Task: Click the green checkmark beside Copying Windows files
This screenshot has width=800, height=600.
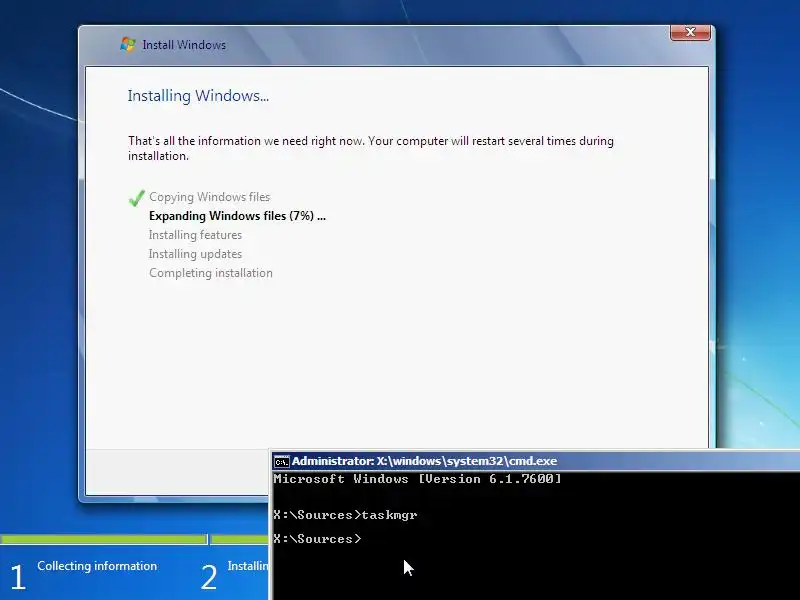Action: pyautogui.click(x=136, y=197)
